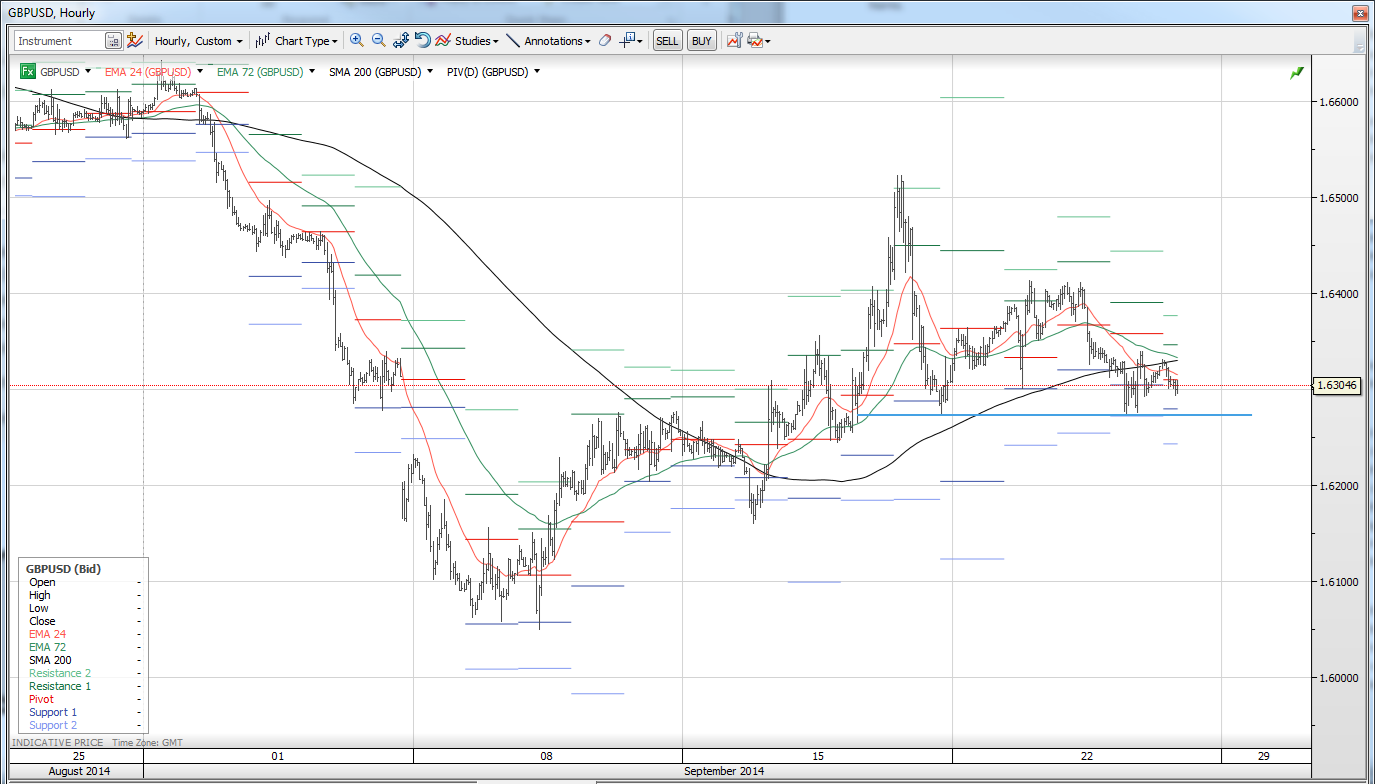Click the green live streaming indicator icon
This screenshot has width=1375, height=784.
click(1297, 73)
